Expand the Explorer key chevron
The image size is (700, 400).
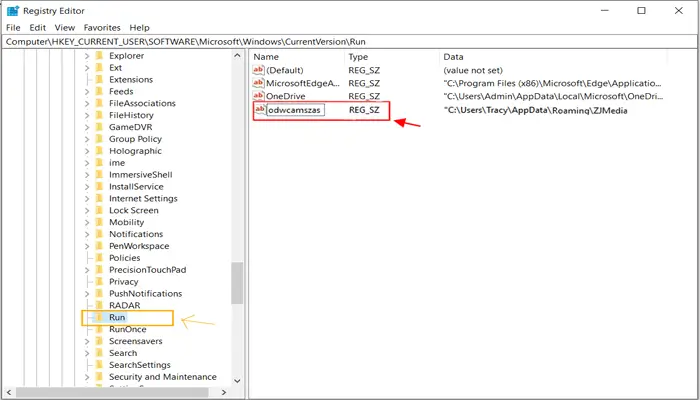(87, 56)
